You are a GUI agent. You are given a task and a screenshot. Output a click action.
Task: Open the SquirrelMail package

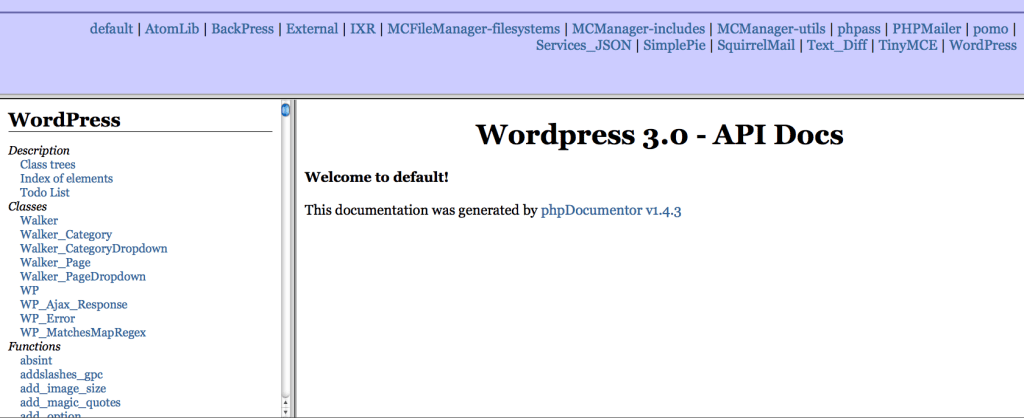click(x=756, y=45)
